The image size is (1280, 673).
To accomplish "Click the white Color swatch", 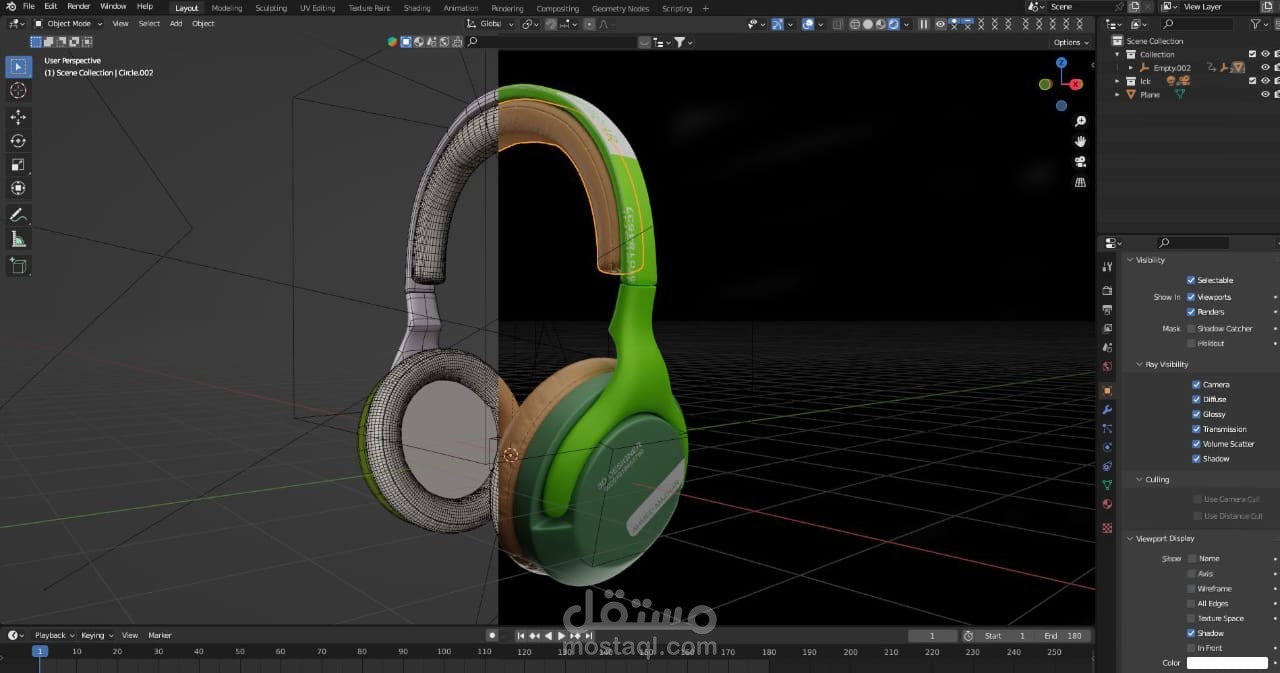I will click(x=1227, y=663).
